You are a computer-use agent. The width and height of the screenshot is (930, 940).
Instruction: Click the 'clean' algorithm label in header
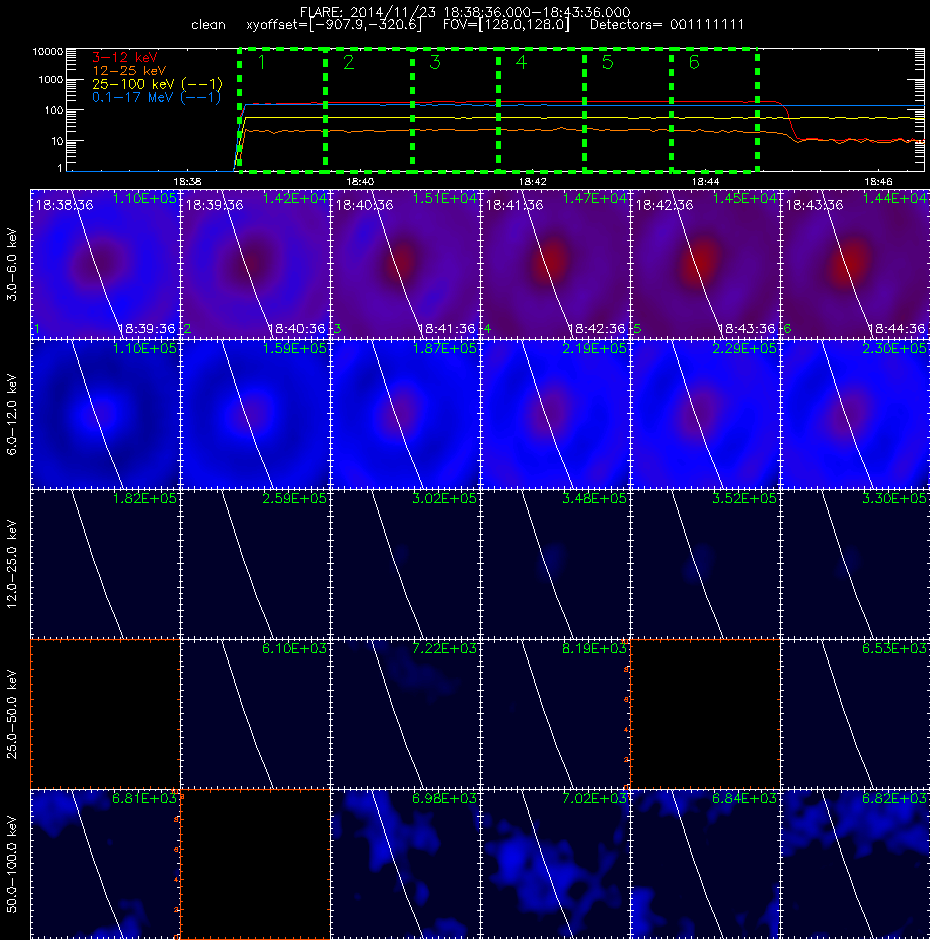(208, 25)
